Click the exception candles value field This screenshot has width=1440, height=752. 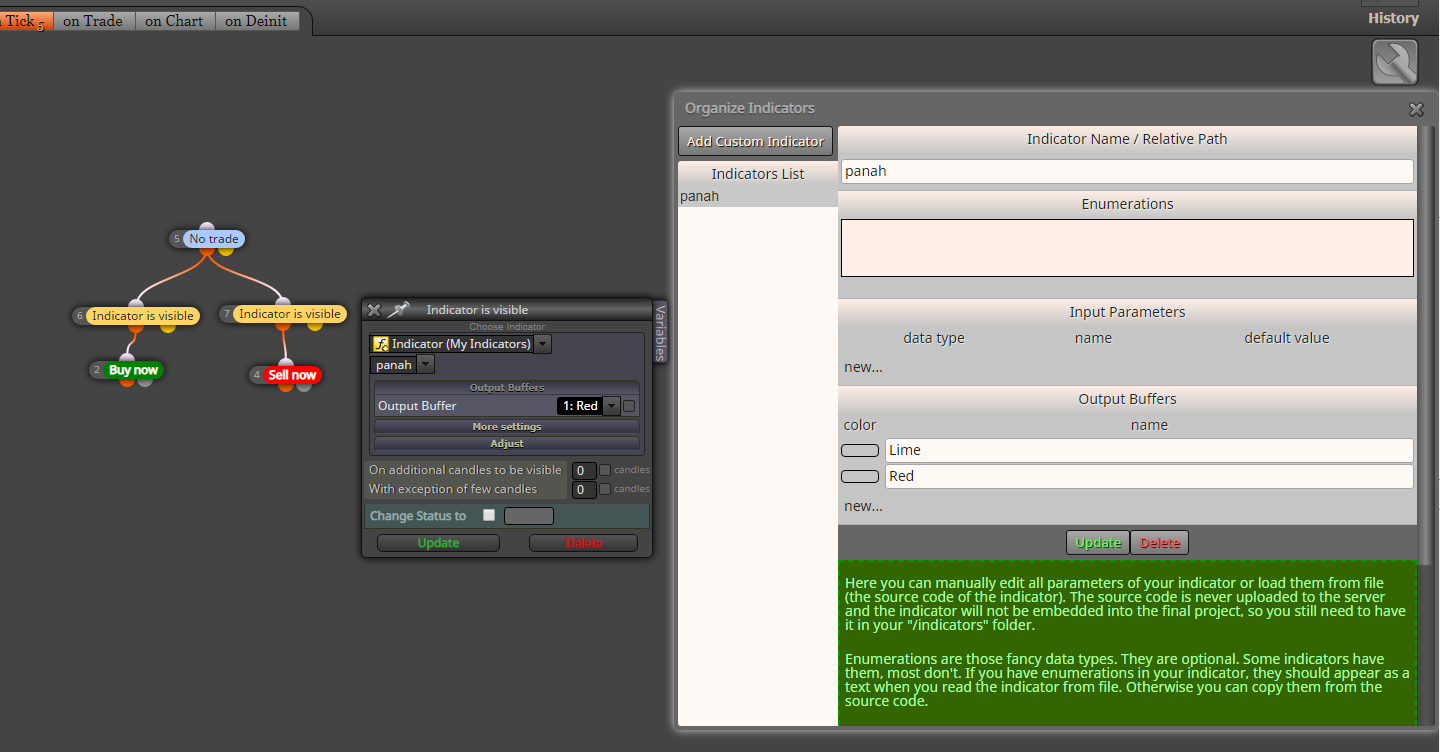click(584, 490)
